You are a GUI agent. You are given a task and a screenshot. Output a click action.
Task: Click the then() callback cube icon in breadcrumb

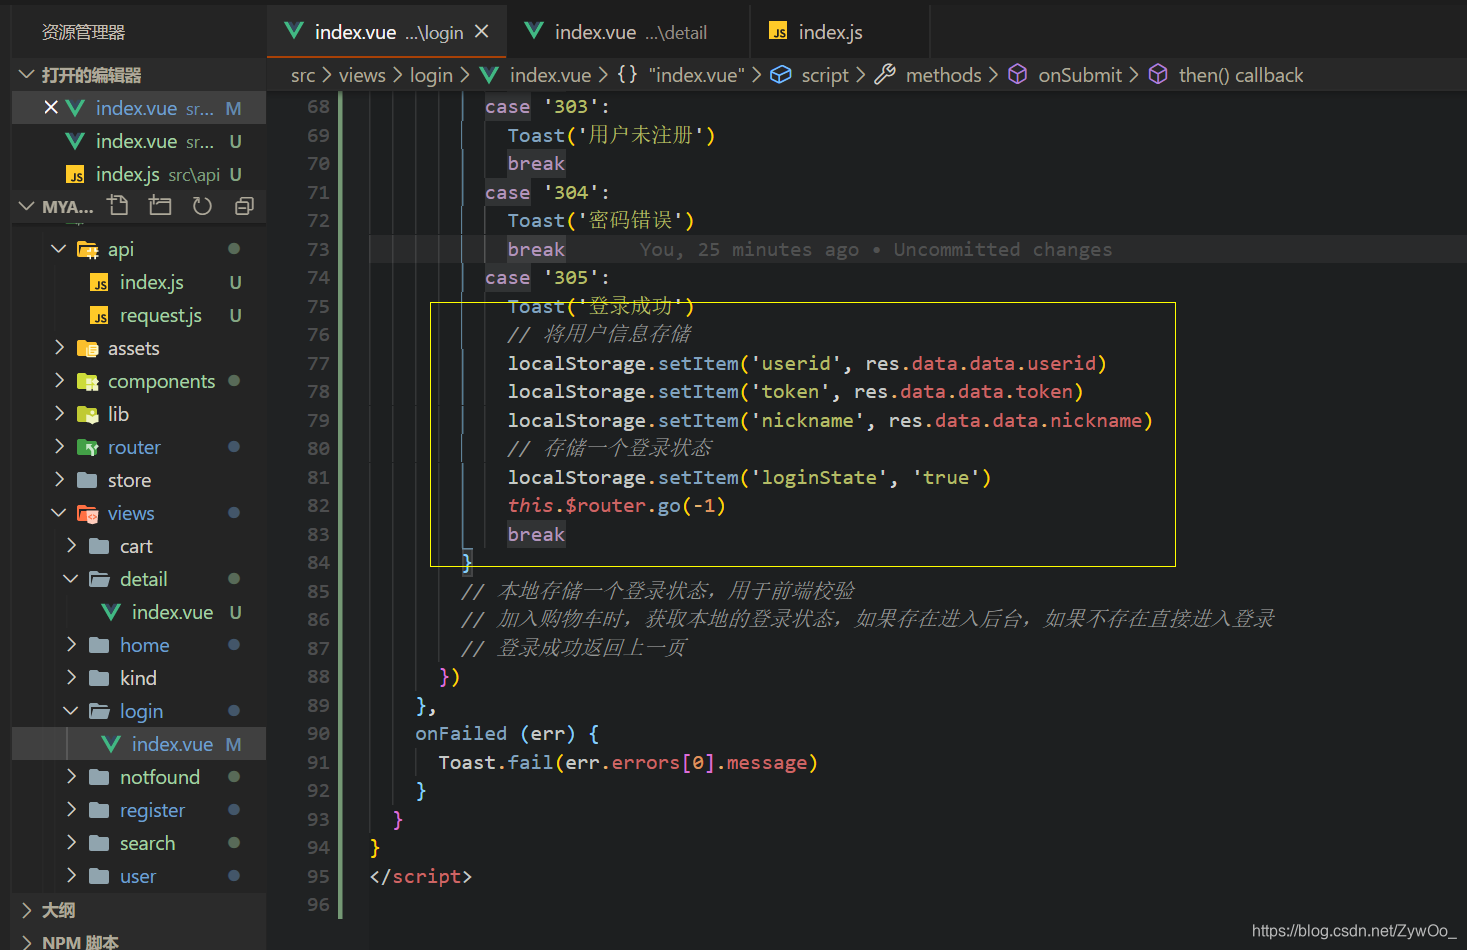(1158, 75)
